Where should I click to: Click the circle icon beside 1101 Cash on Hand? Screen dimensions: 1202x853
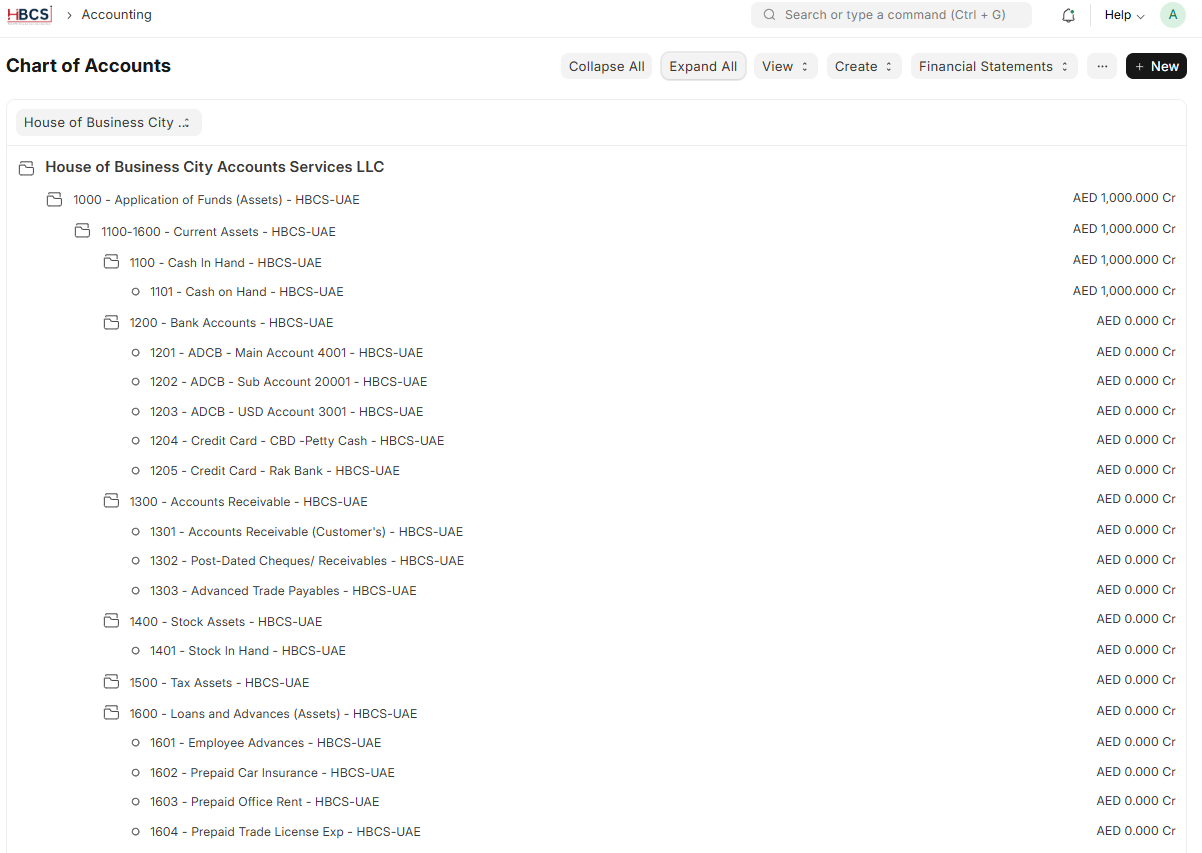tap(135, 292)
